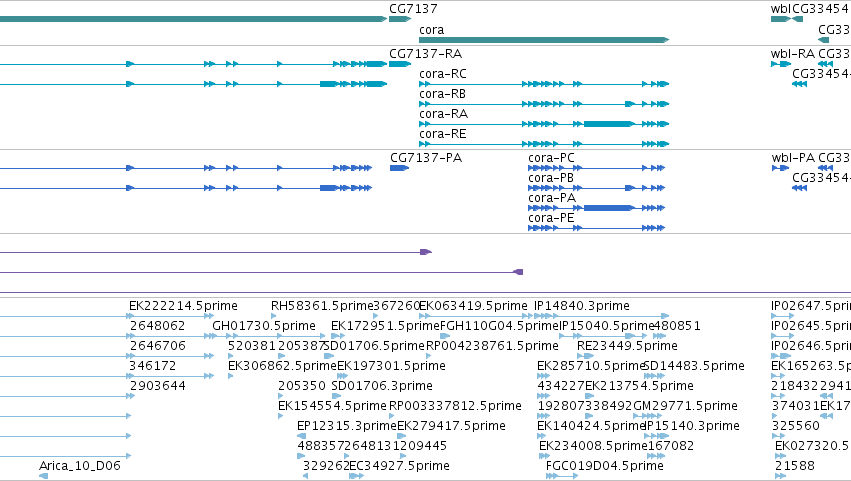
Task: Click the thick coding block of cora-PA
Action: 608,208
